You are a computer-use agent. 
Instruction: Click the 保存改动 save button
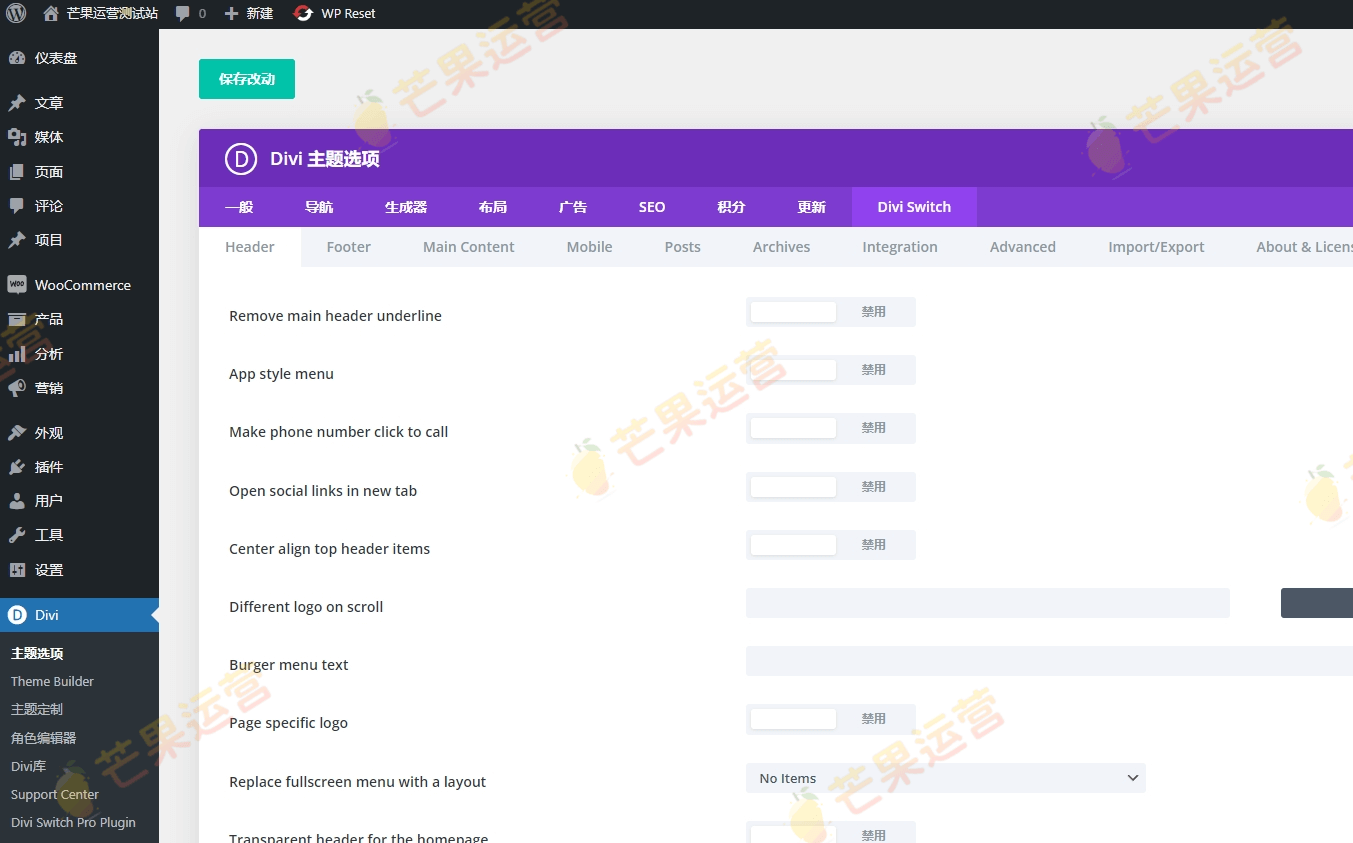coord(246,78)
